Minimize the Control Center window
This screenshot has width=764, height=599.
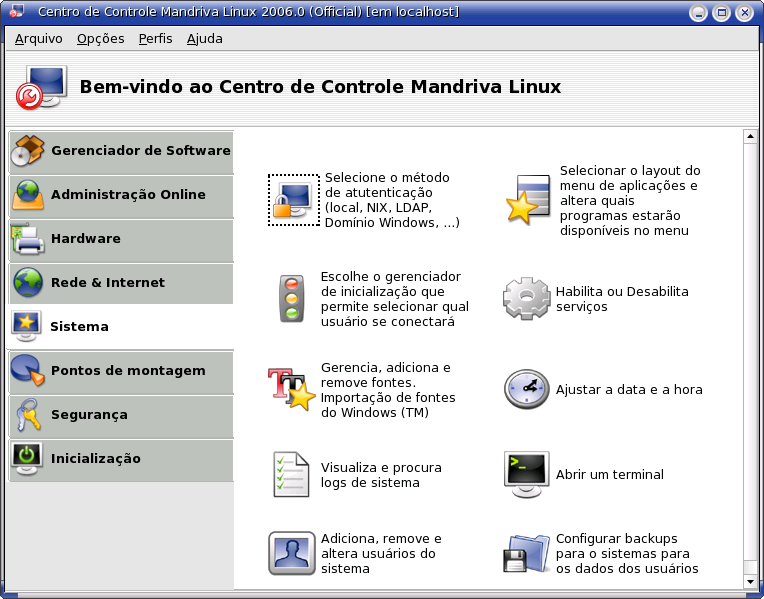(x=698, y=12)
